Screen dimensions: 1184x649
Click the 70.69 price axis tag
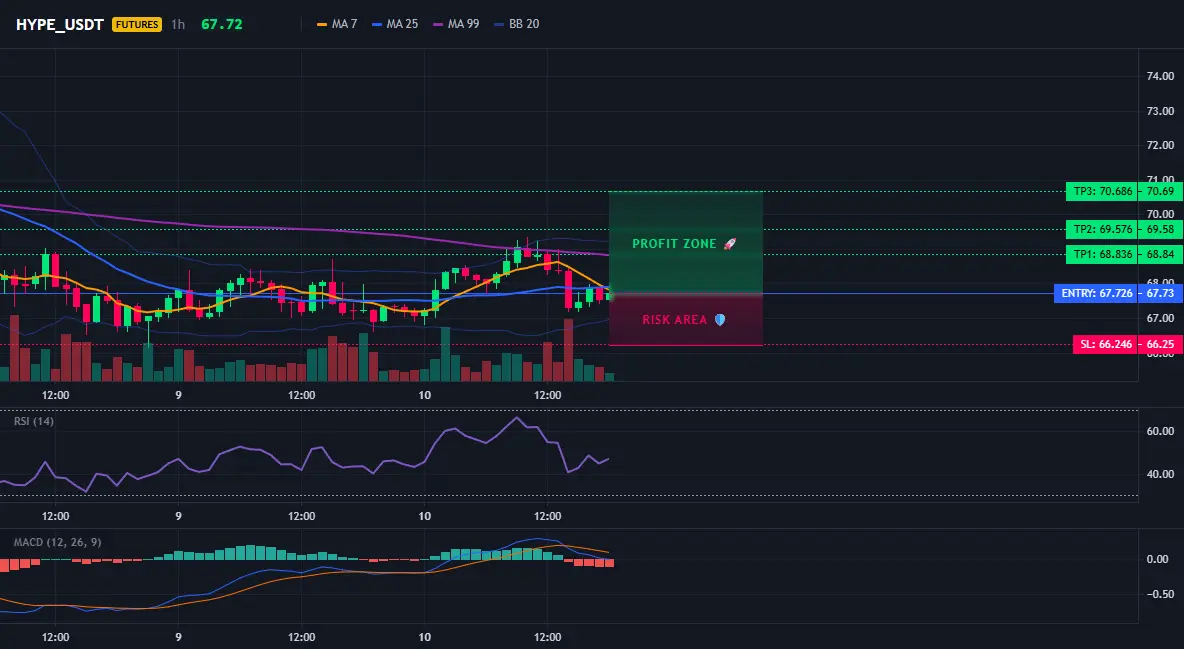(x=1161, y=191)
